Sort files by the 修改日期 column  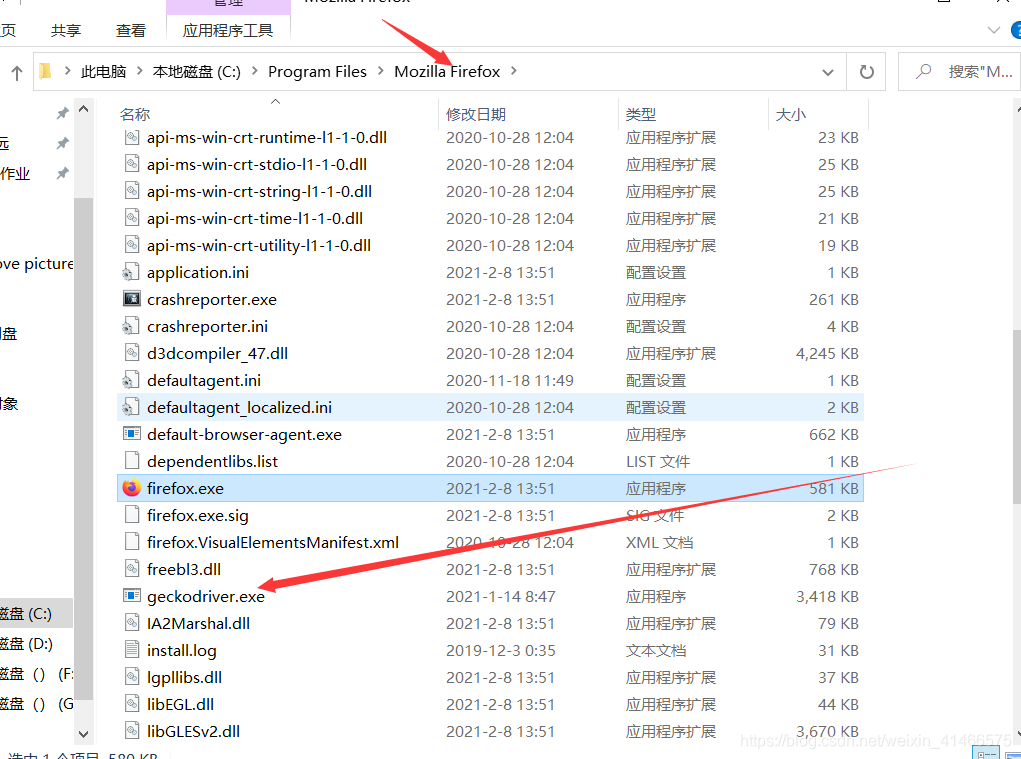476,115
